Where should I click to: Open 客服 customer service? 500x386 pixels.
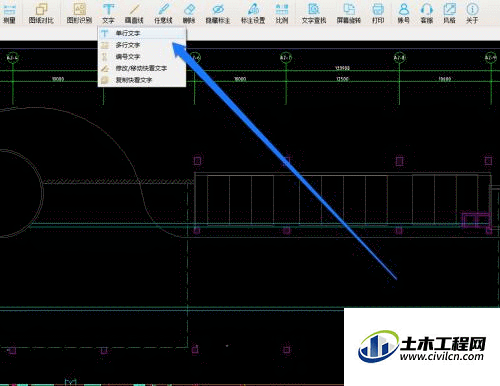coord(427,13)
